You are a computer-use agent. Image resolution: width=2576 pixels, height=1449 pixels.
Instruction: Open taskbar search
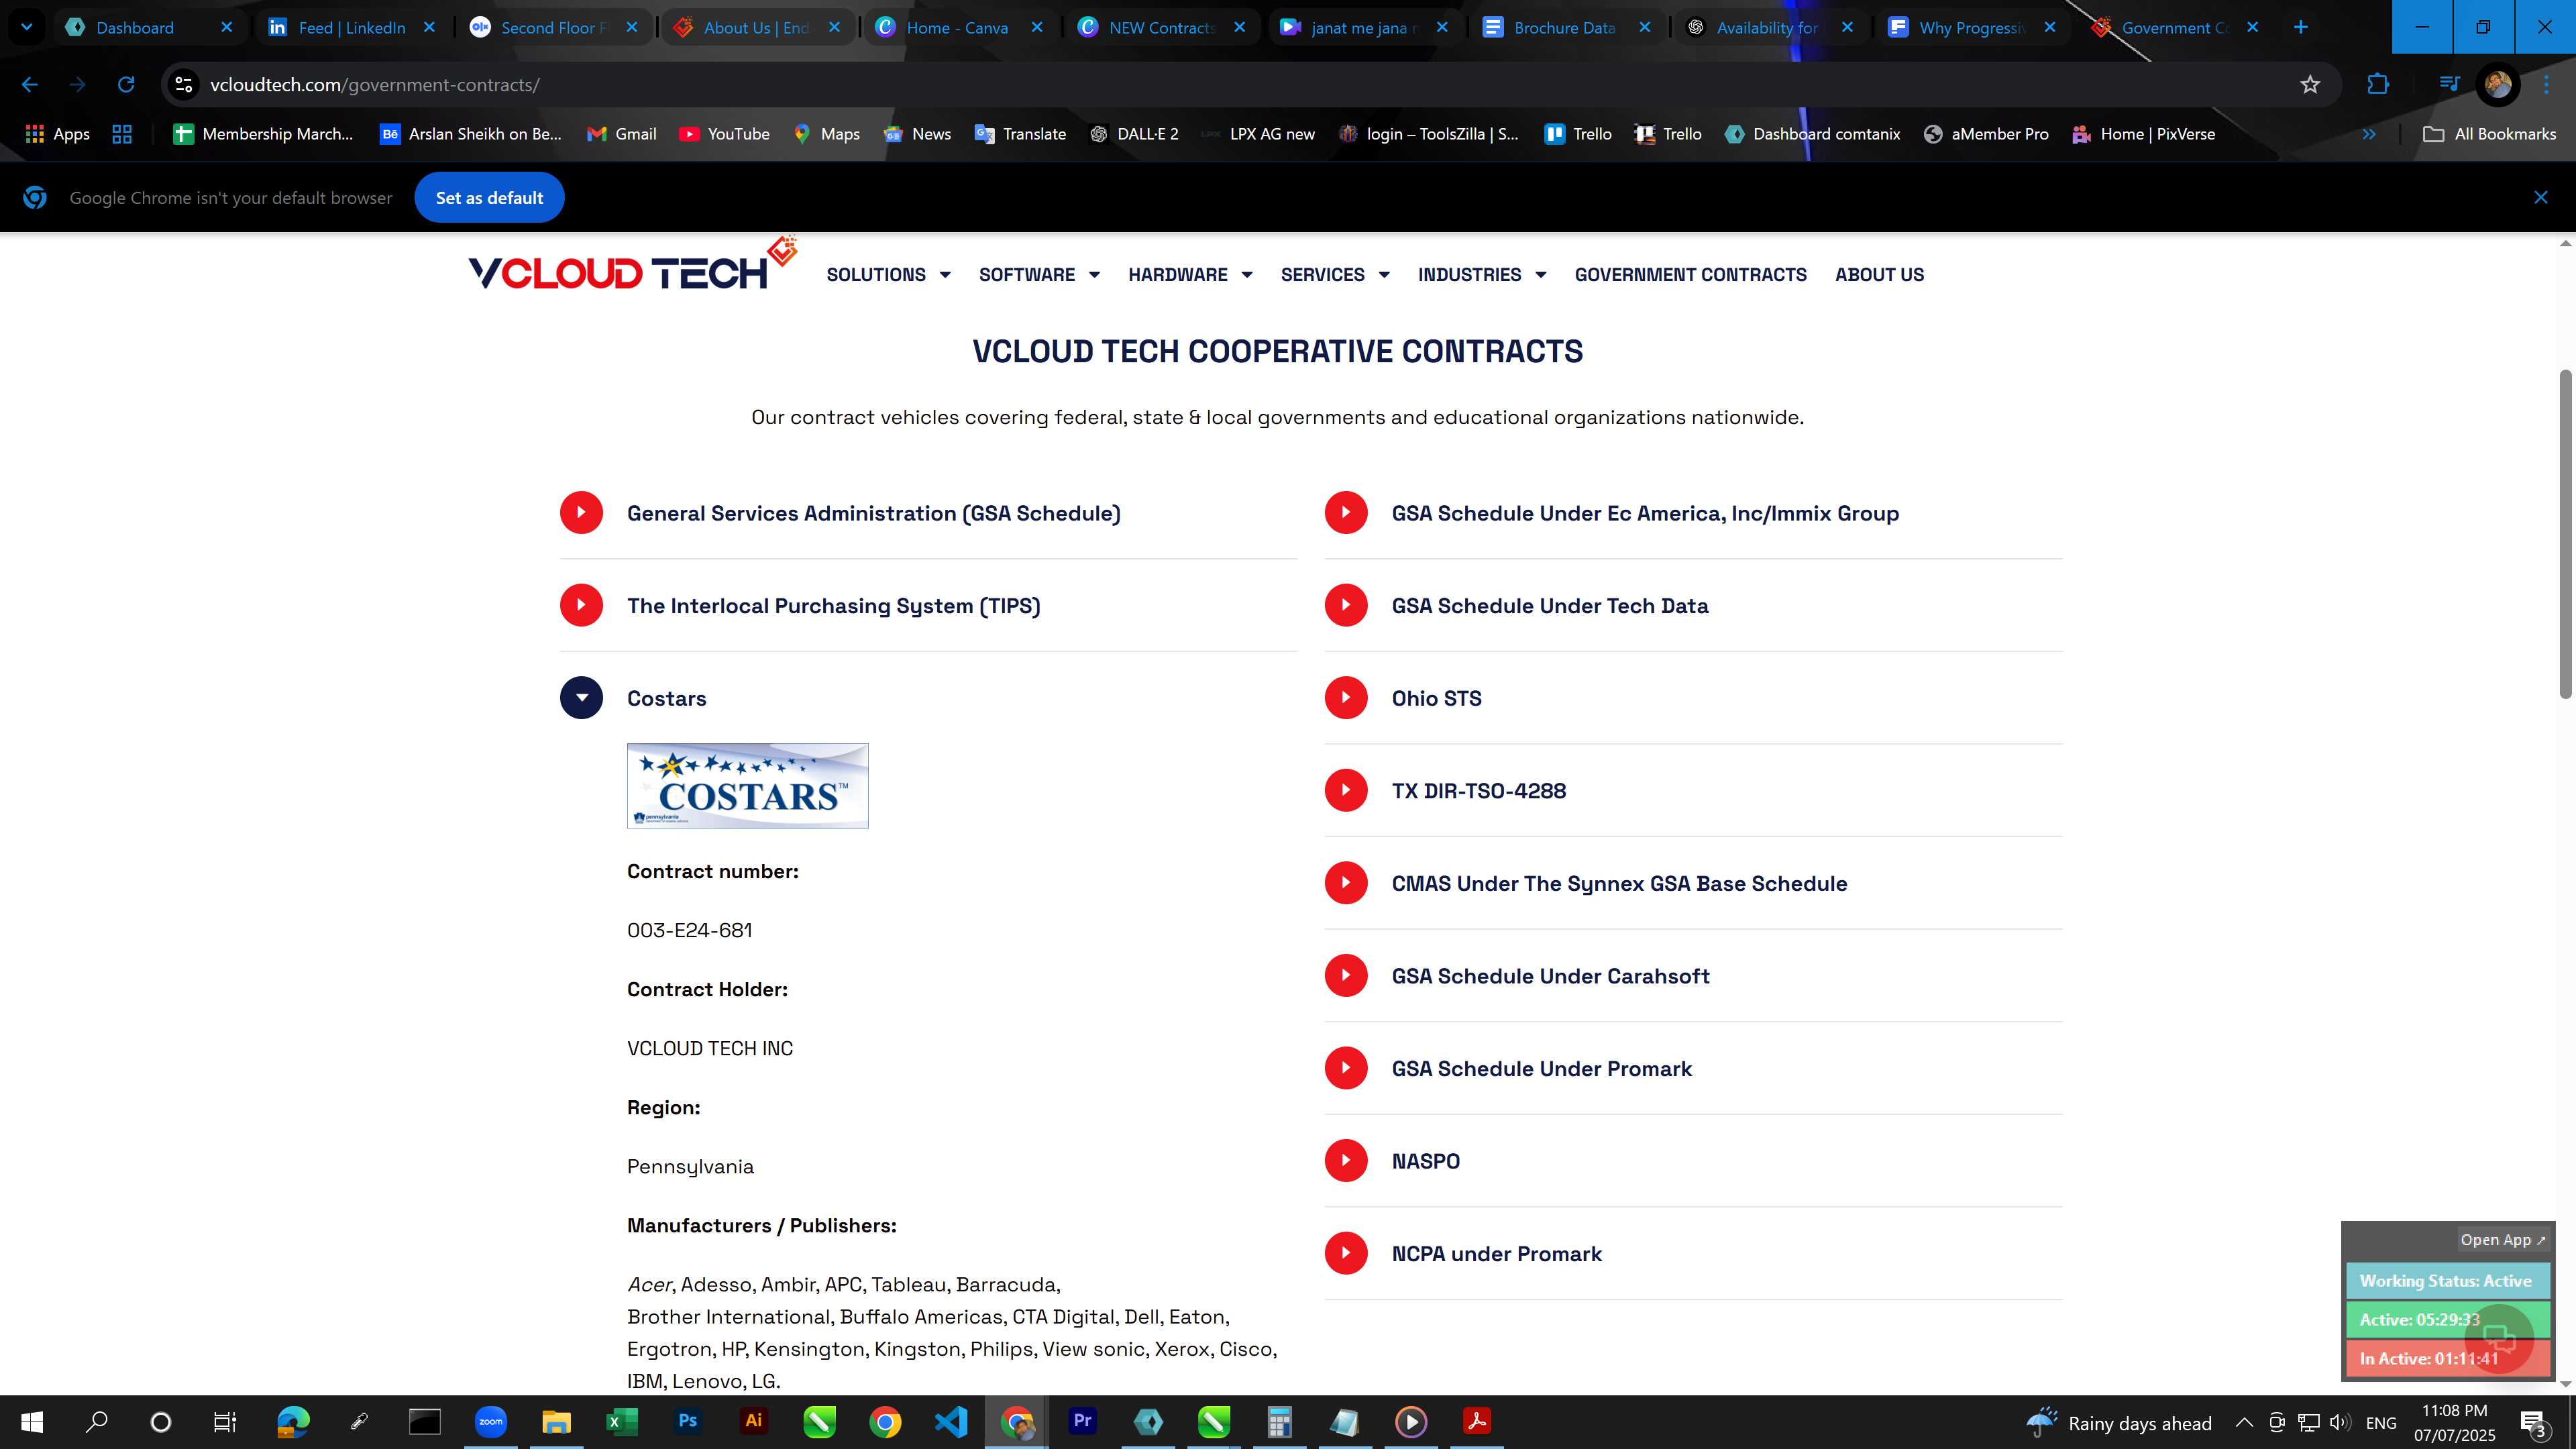[96, 1422]
